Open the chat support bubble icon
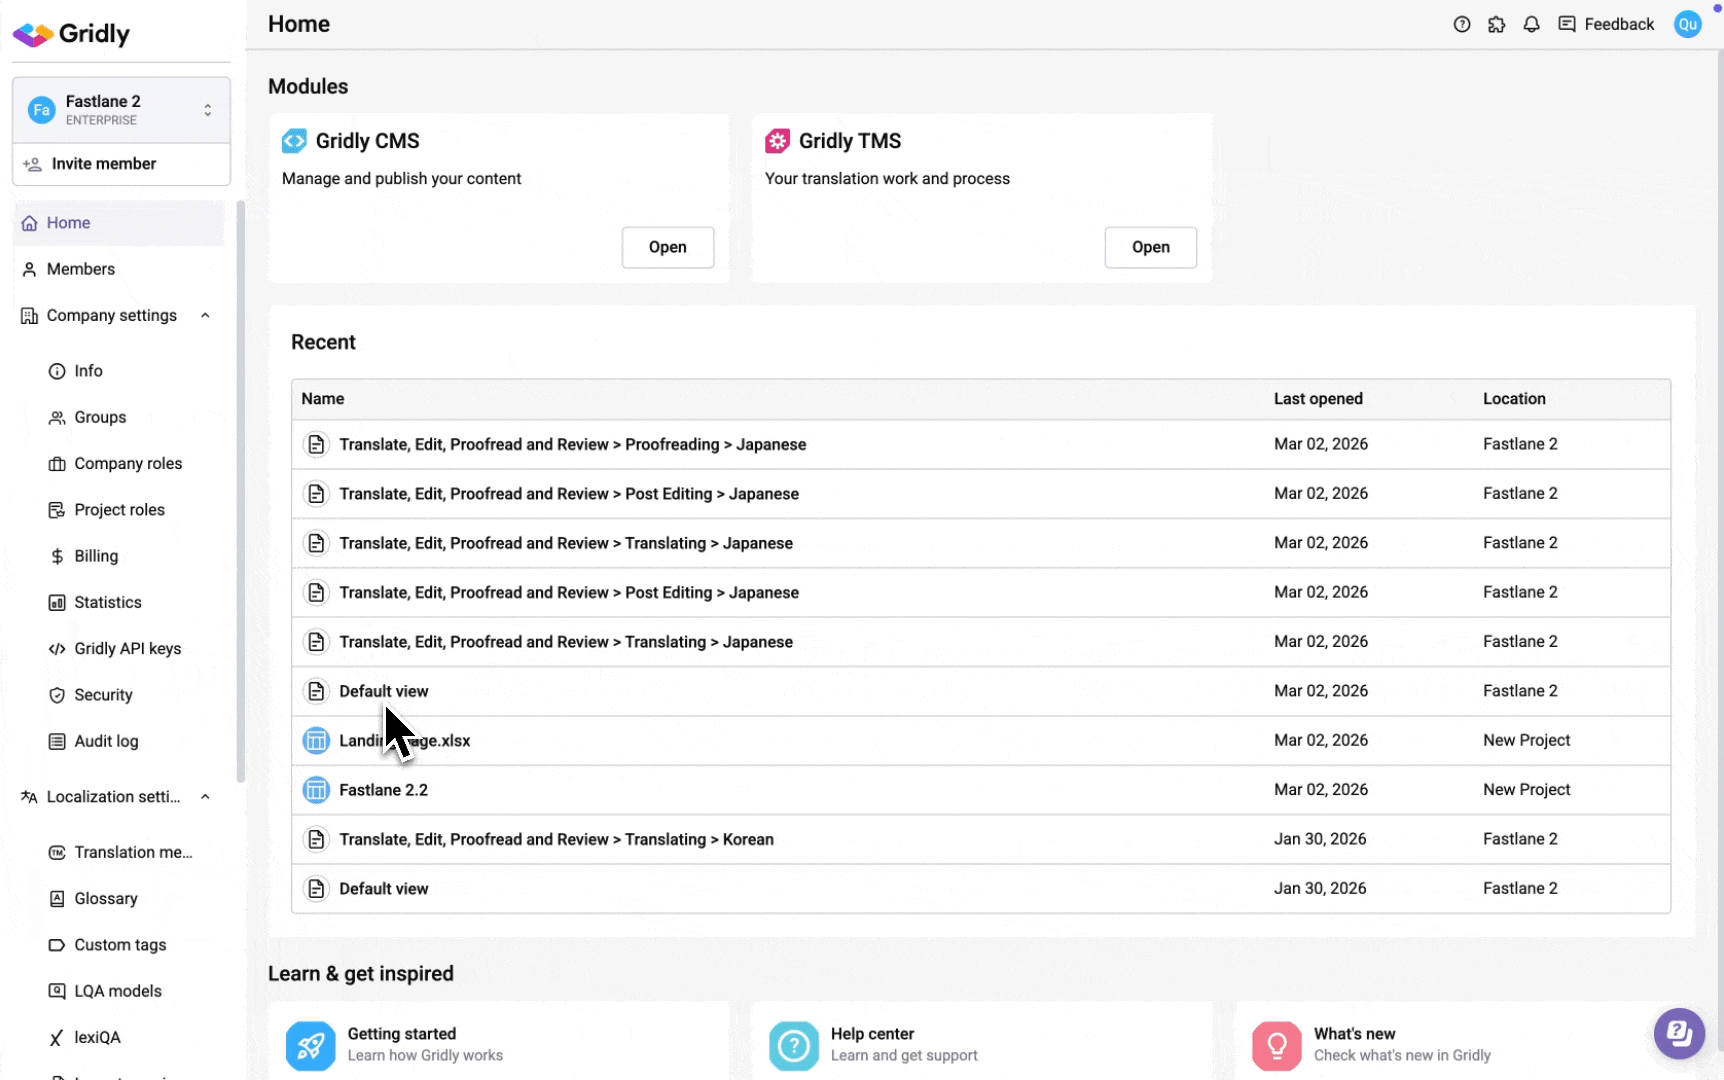 coord(1679,1033)
